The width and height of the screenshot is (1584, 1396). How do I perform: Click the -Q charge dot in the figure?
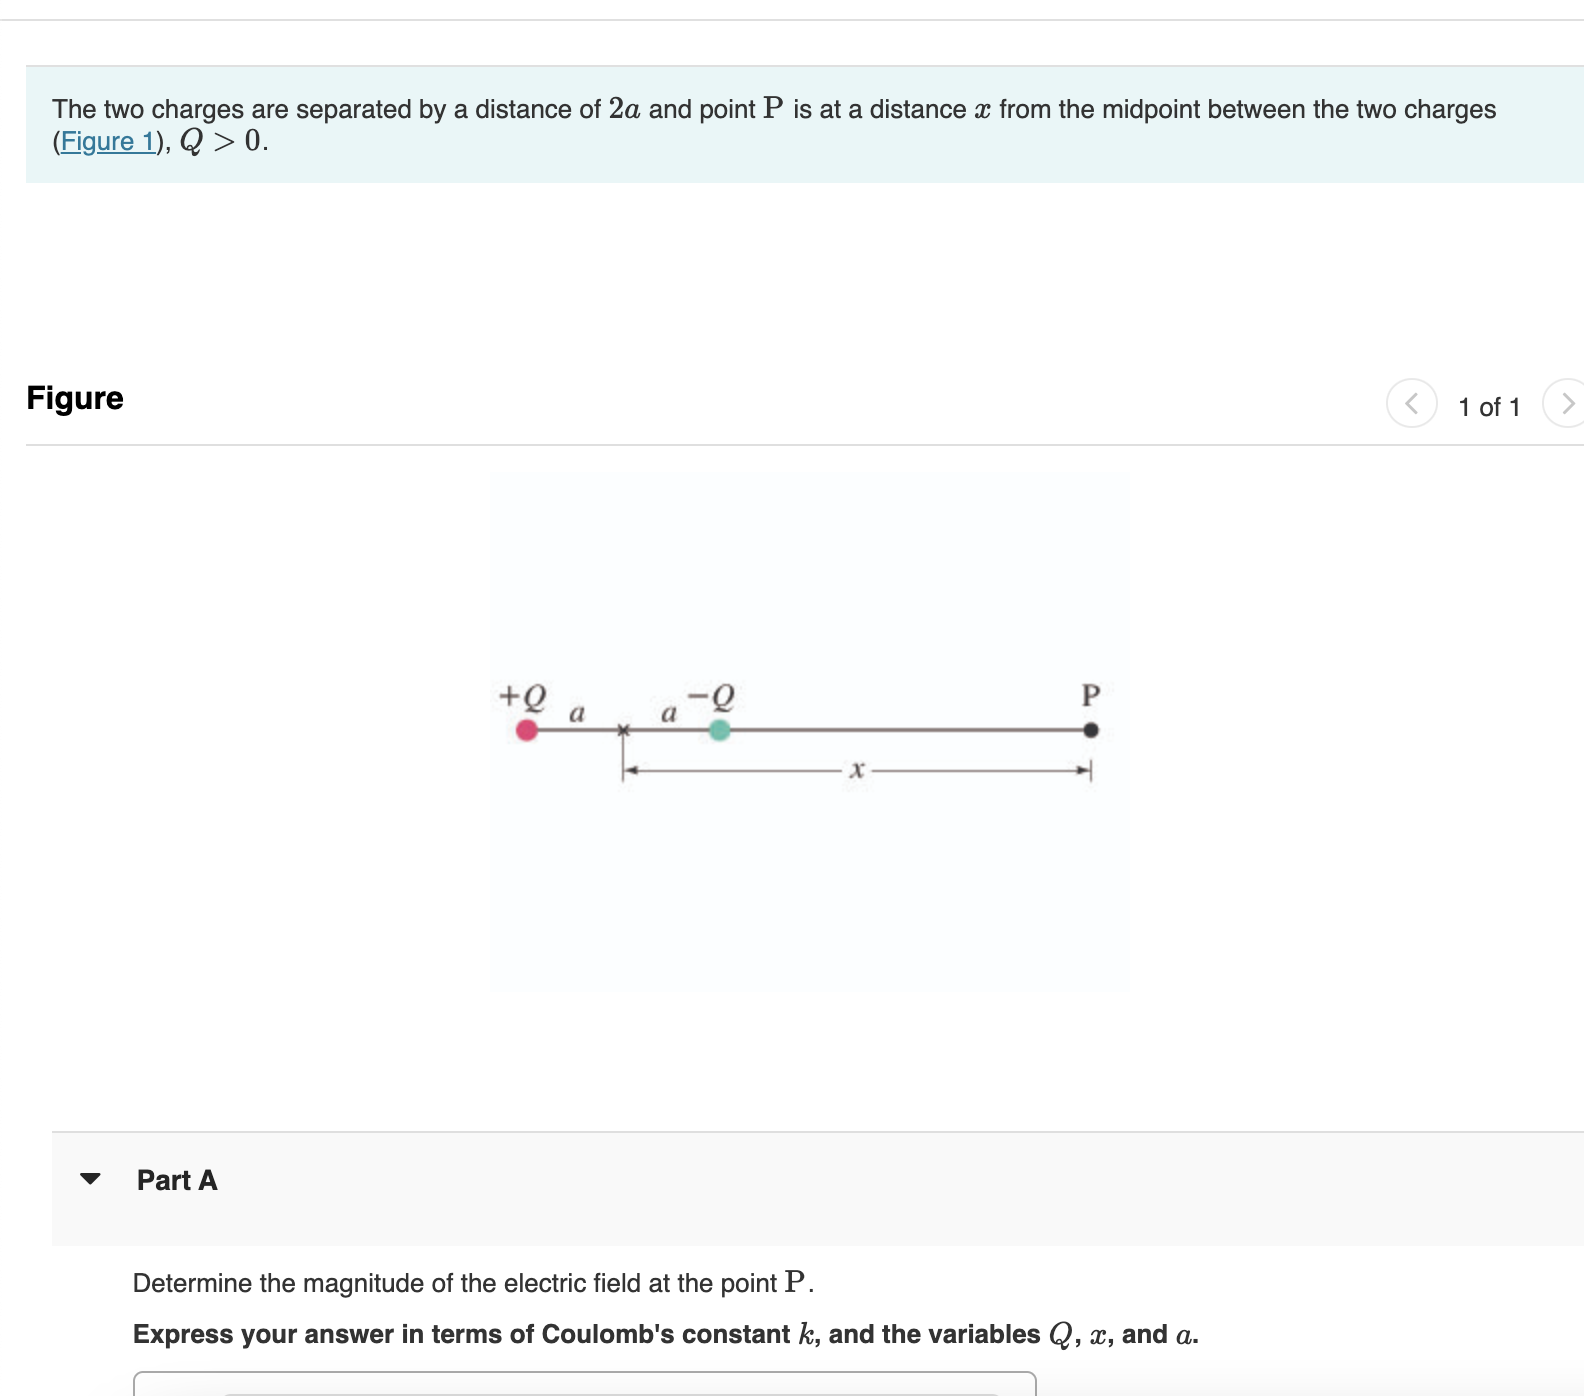click(x=719, y=730)
